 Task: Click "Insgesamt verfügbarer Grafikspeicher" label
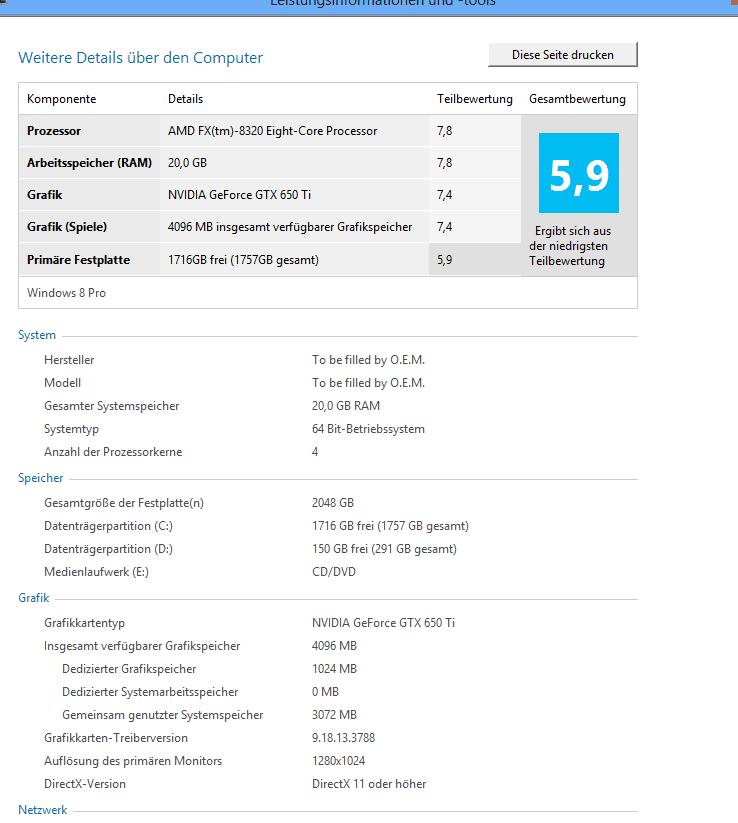point(142,646)
